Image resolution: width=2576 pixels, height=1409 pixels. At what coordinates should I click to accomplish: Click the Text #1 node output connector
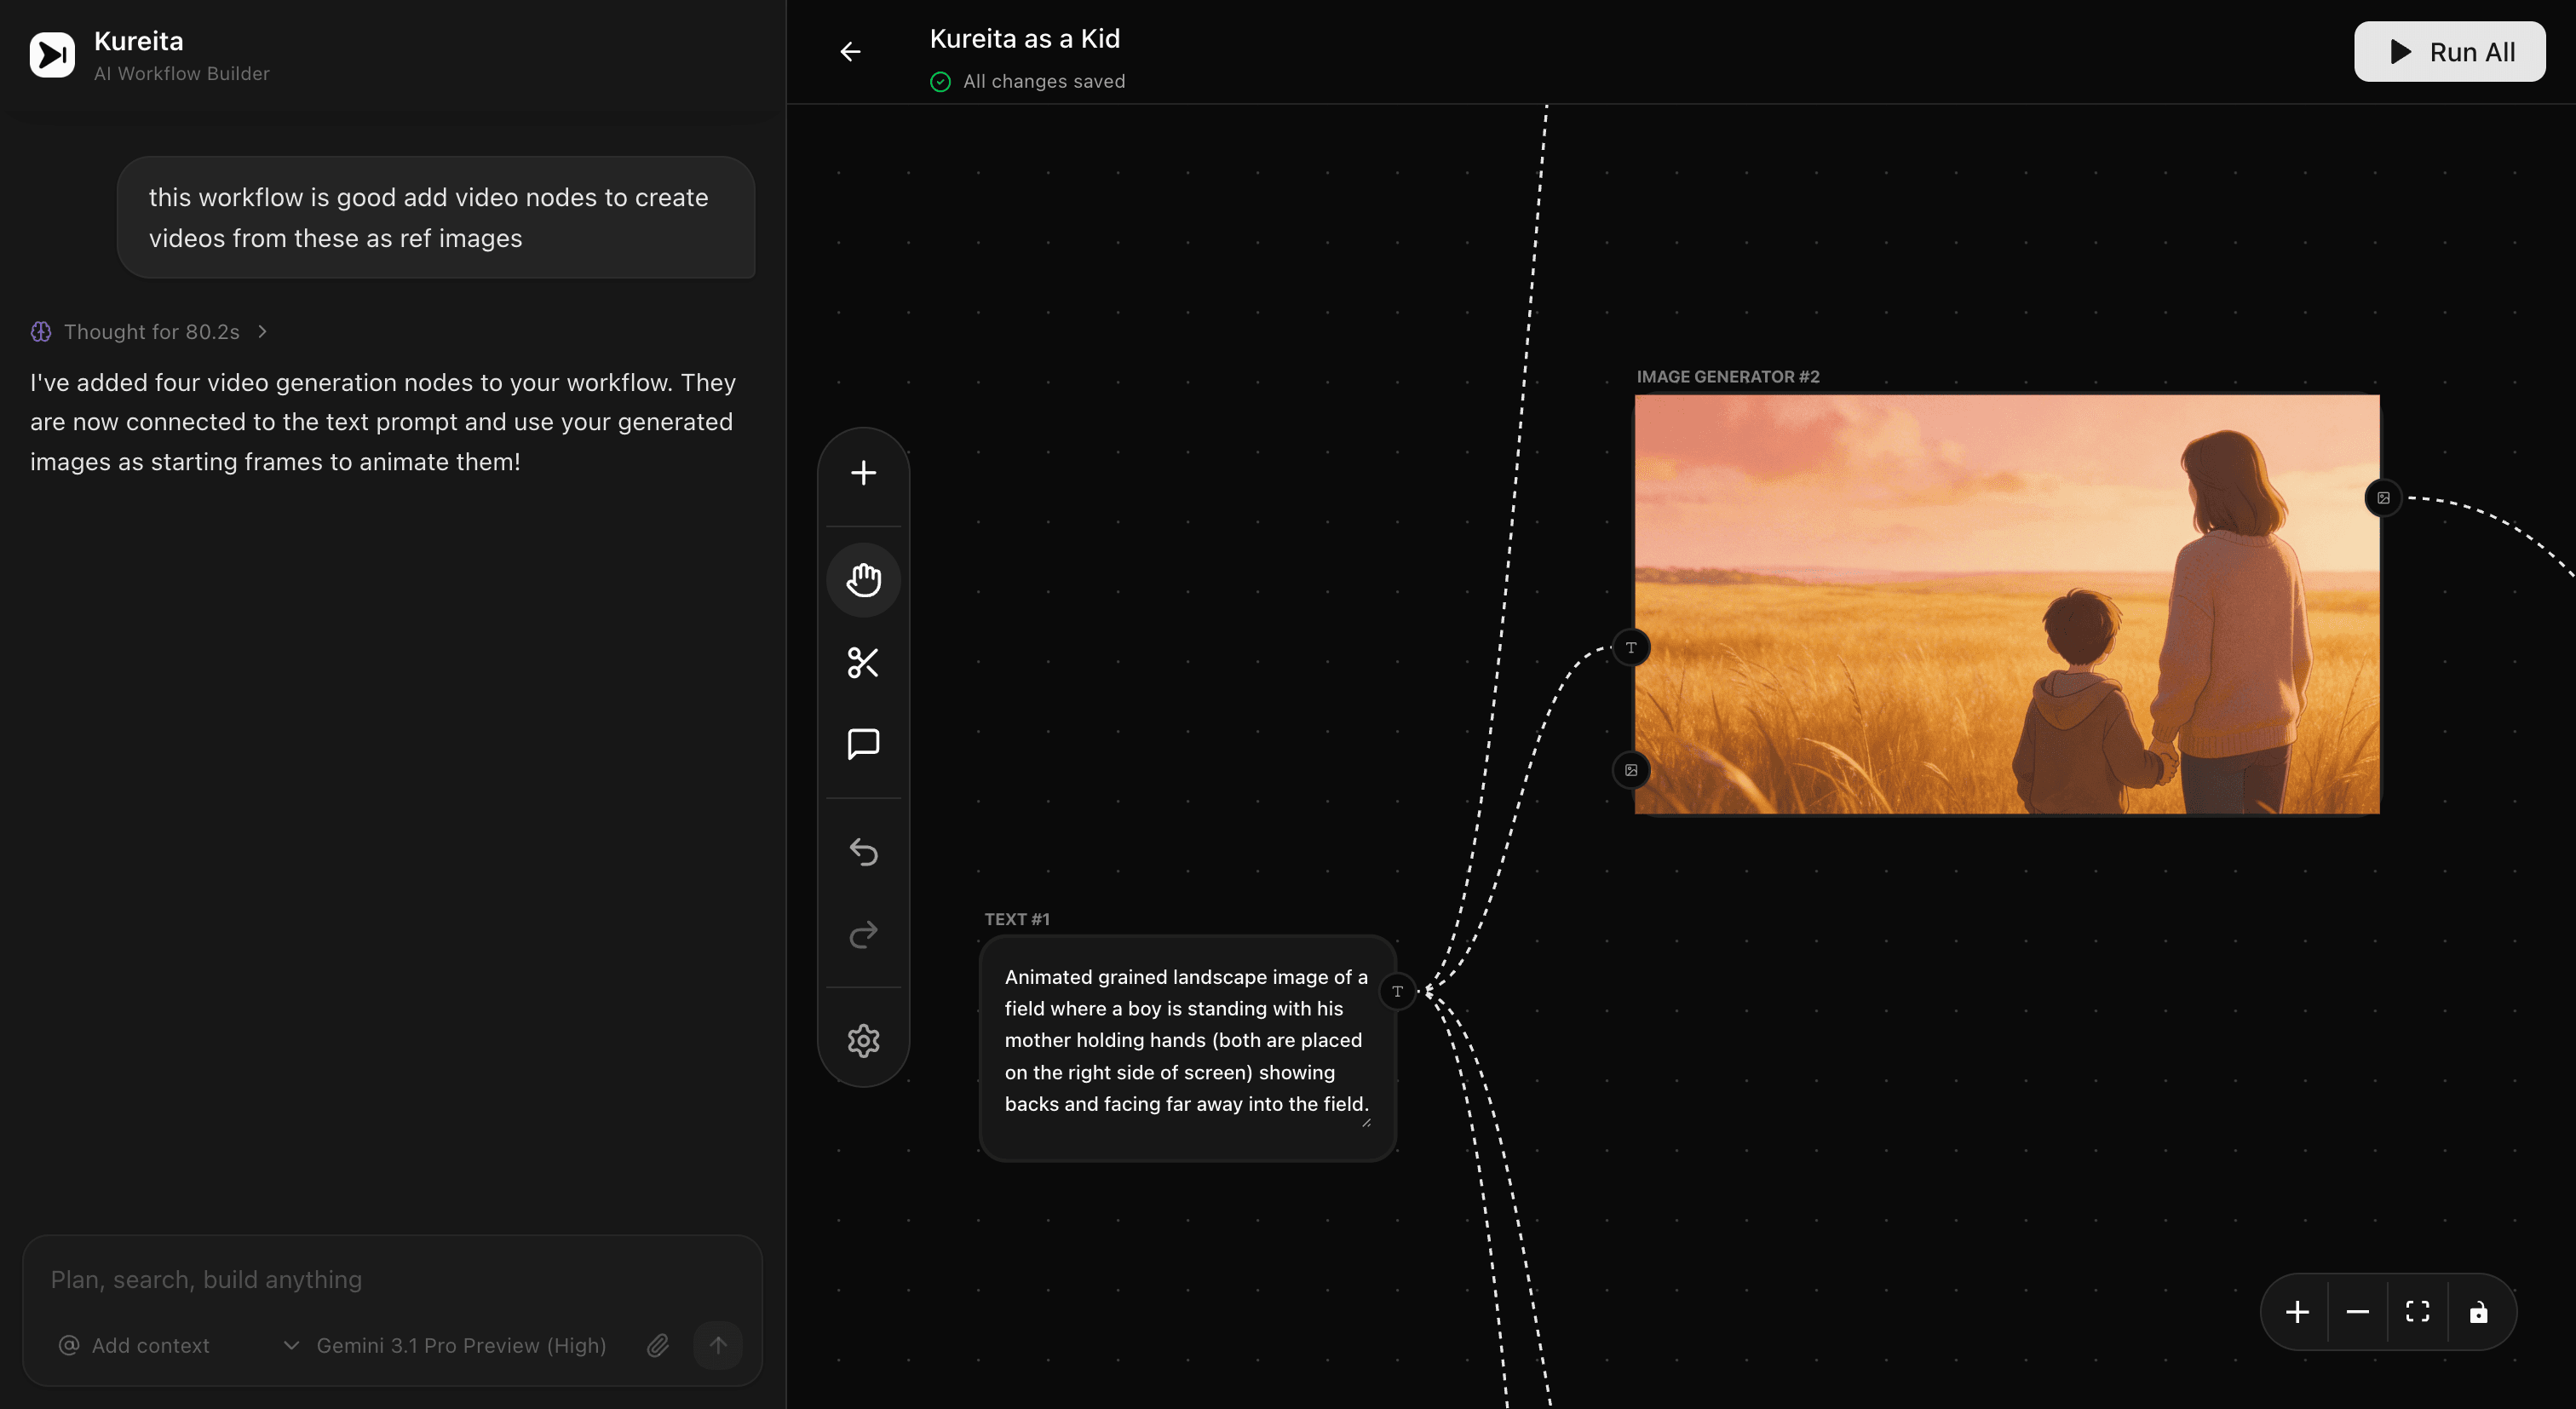click(x=1397, y=992)
